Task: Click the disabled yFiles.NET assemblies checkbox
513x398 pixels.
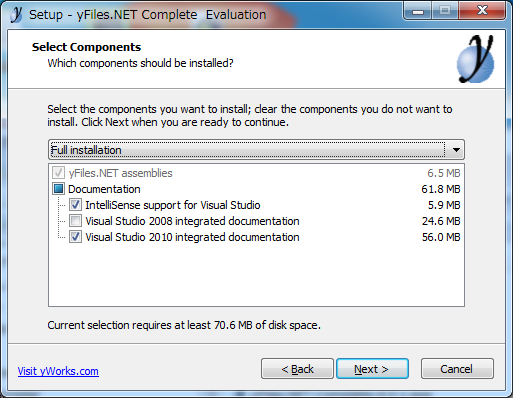Action: [58, 173]
